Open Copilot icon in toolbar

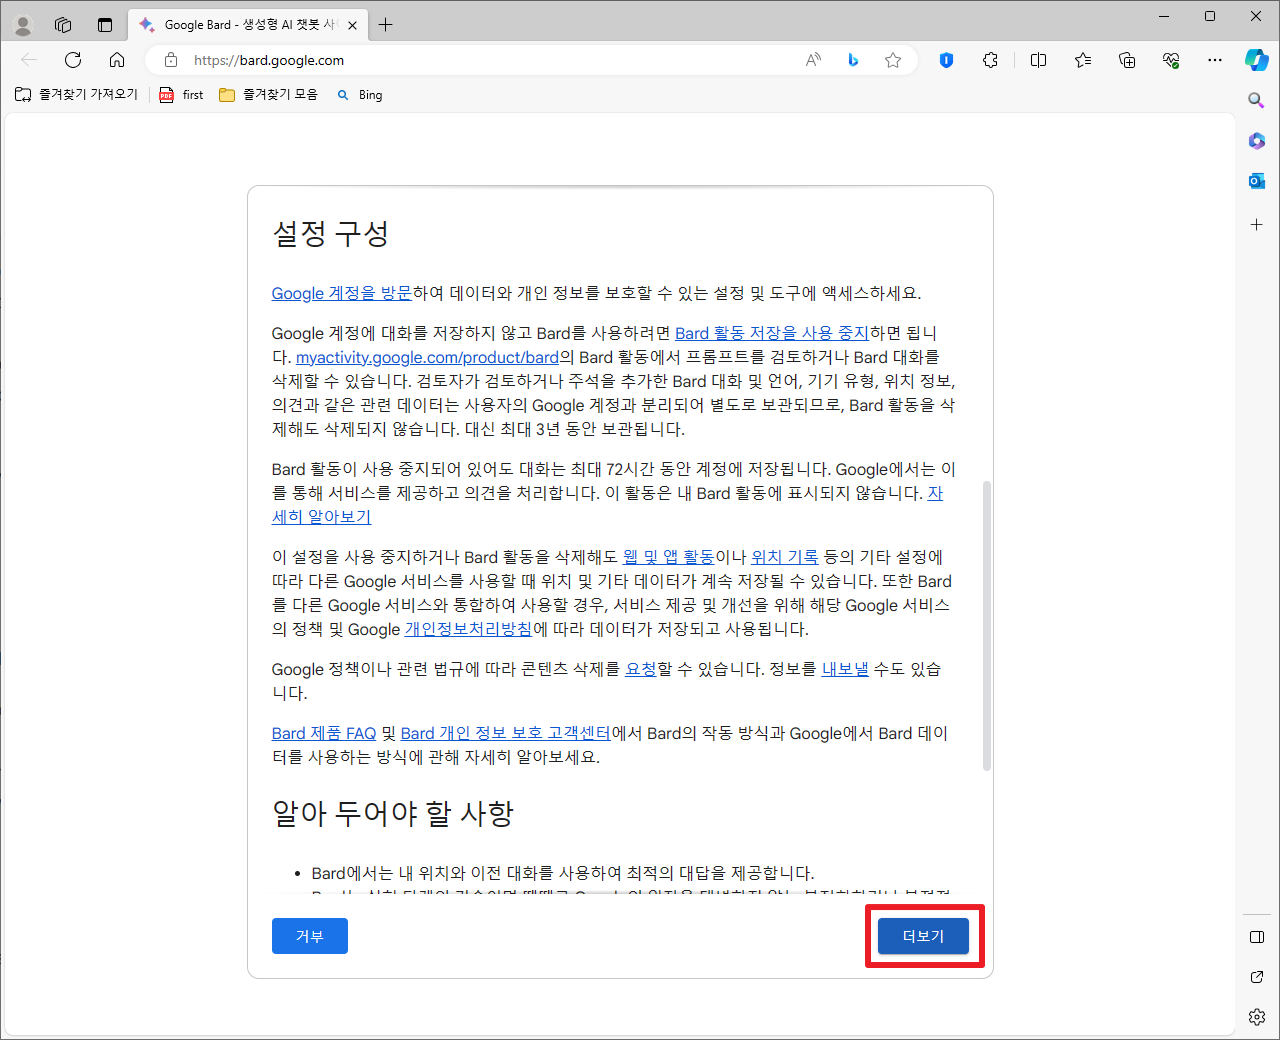pos(1257,60)
